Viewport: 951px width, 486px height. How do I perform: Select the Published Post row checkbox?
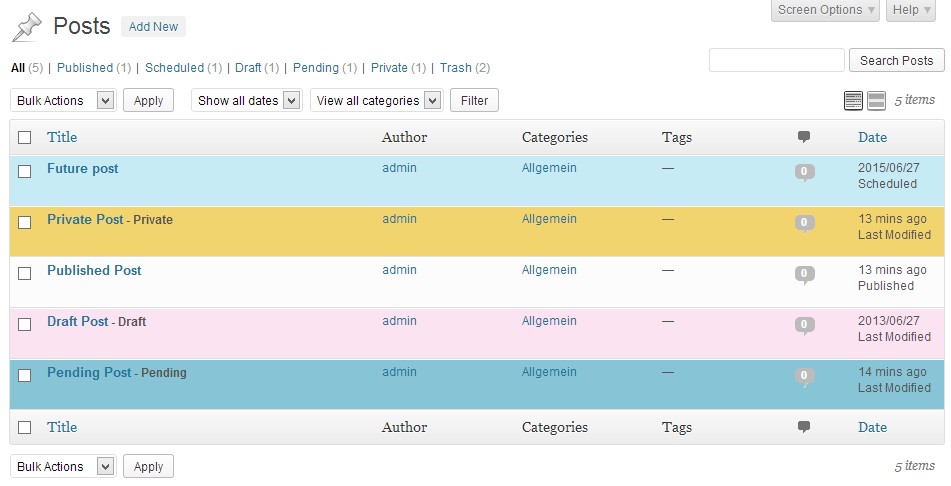(25, 272)
